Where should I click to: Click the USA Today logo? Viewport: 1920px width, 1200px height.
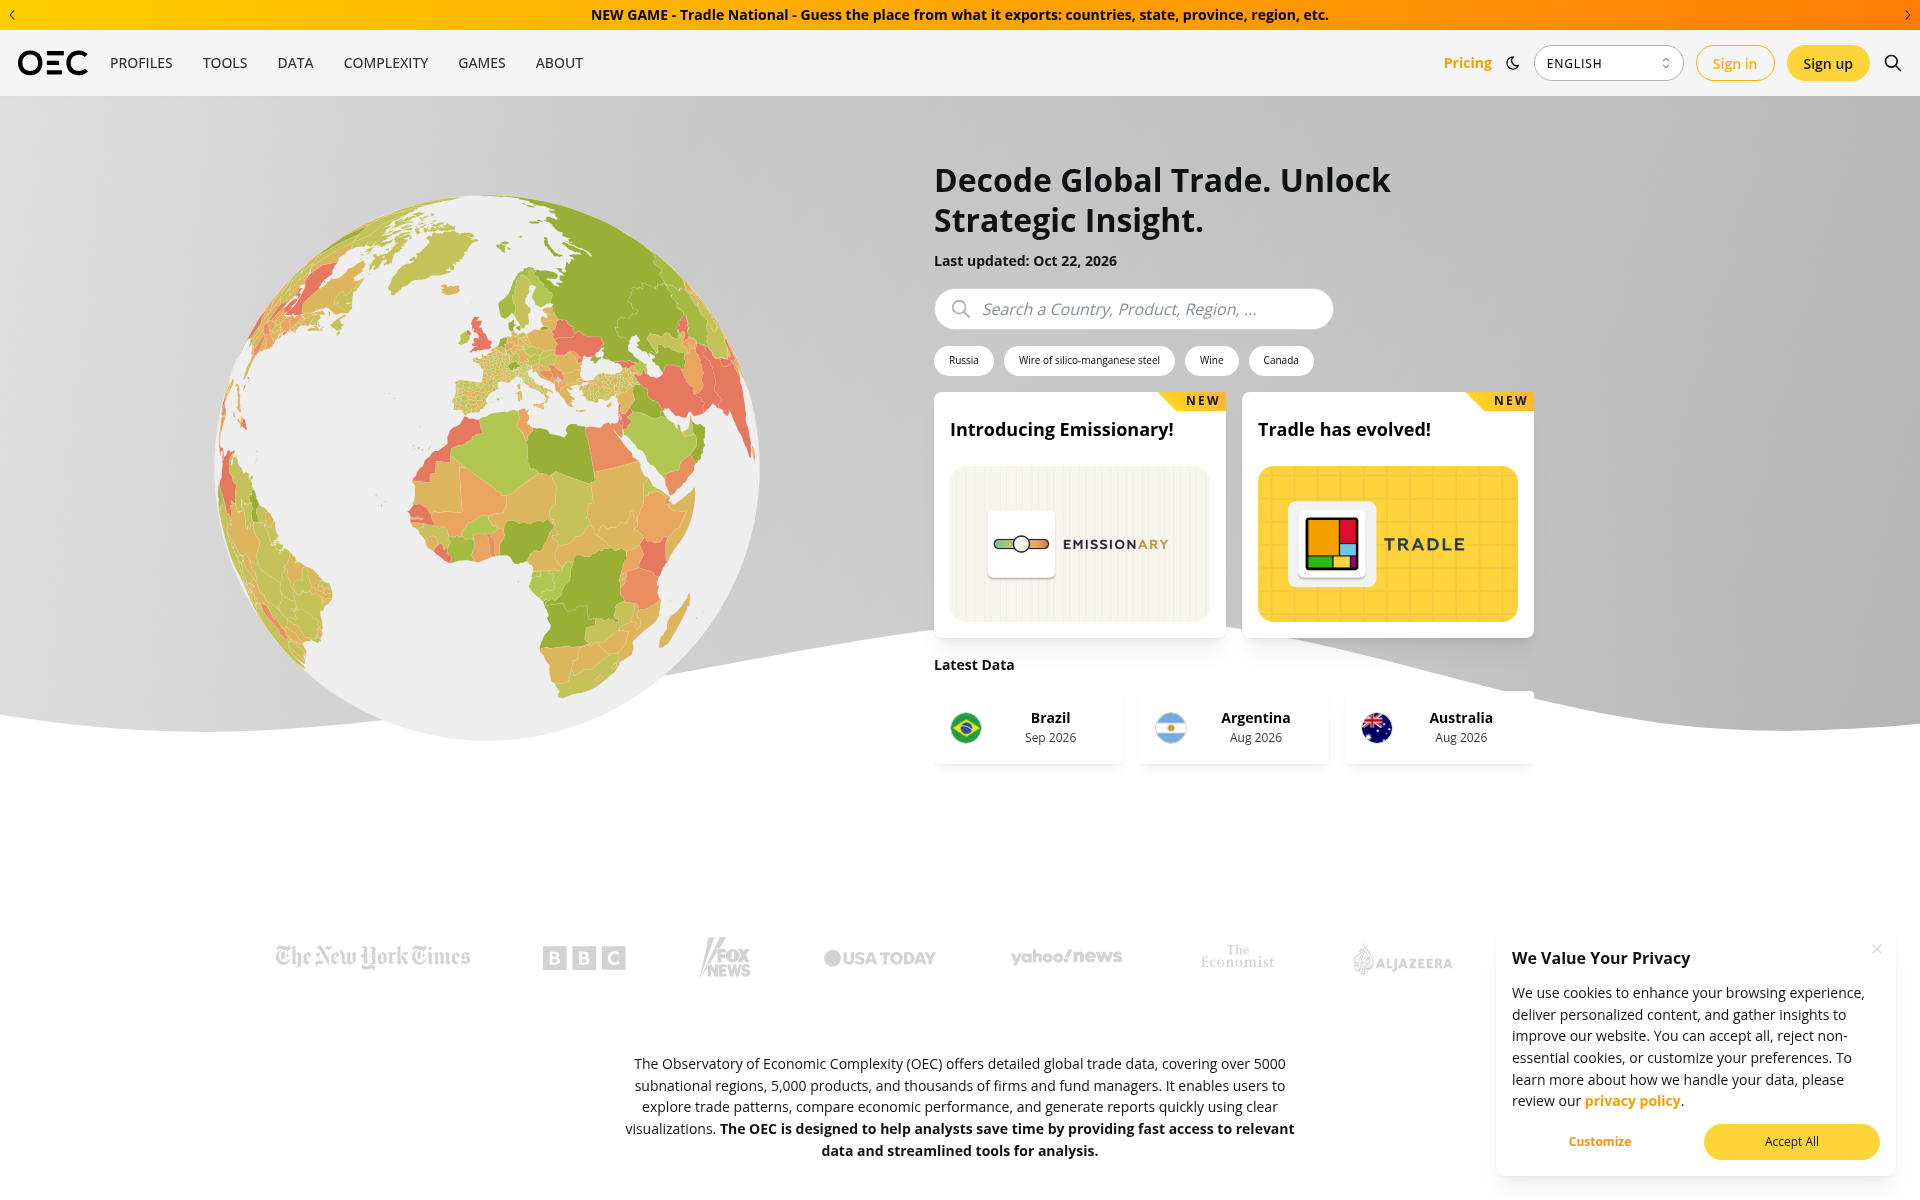(880, 958)
